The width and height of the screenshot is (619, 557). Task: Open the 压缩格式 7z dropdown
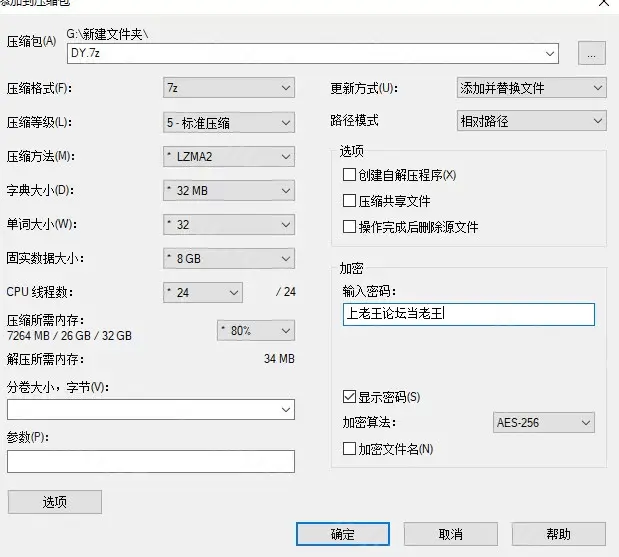pos(229,88)
